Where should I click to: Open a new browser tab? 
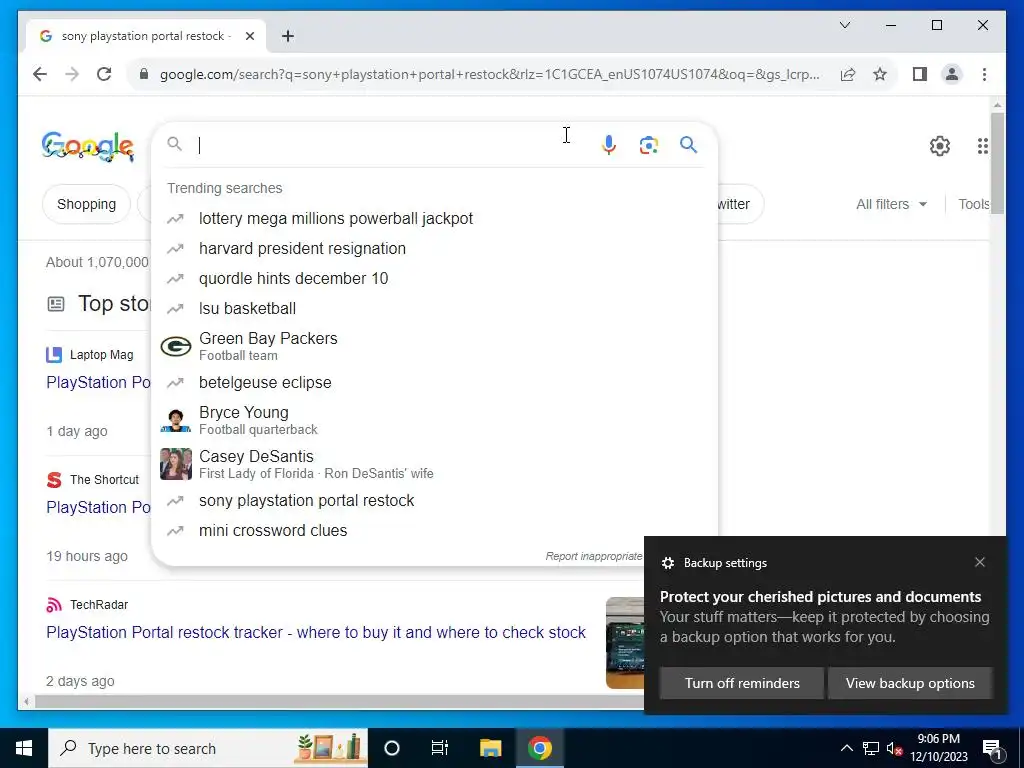click(x=288, y=36)
